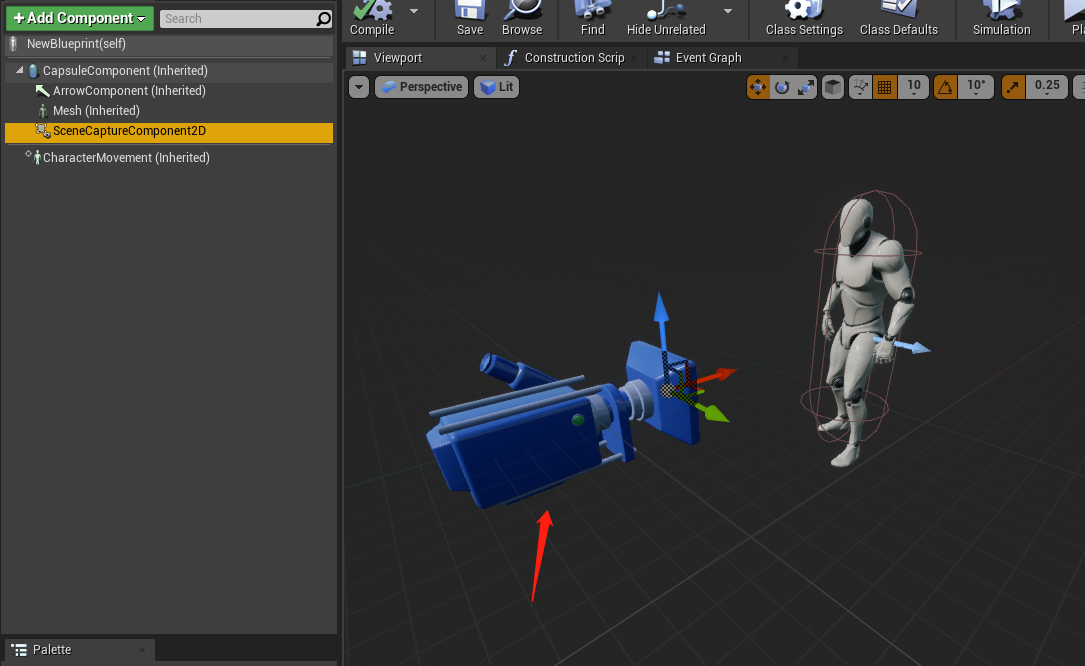Adjust the 0.25 camera speed control
1085x666 pixels.
click(x=1047, y=87)
